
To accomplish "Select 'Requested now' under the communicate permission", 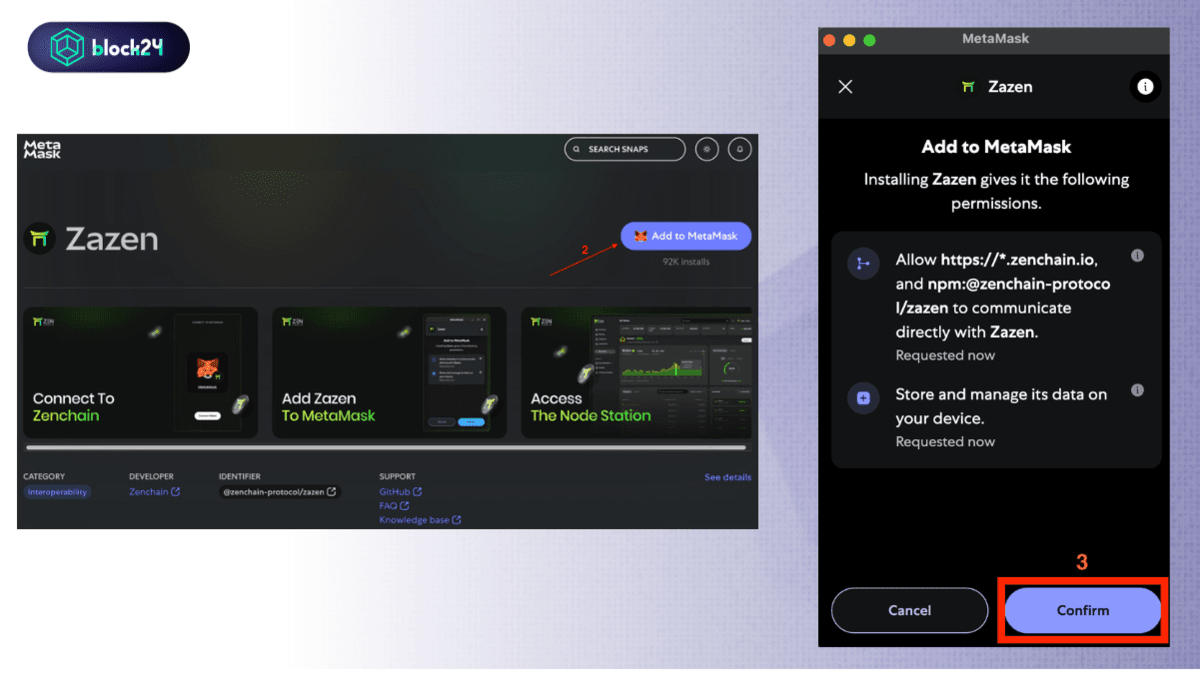I will click(945, 356).
